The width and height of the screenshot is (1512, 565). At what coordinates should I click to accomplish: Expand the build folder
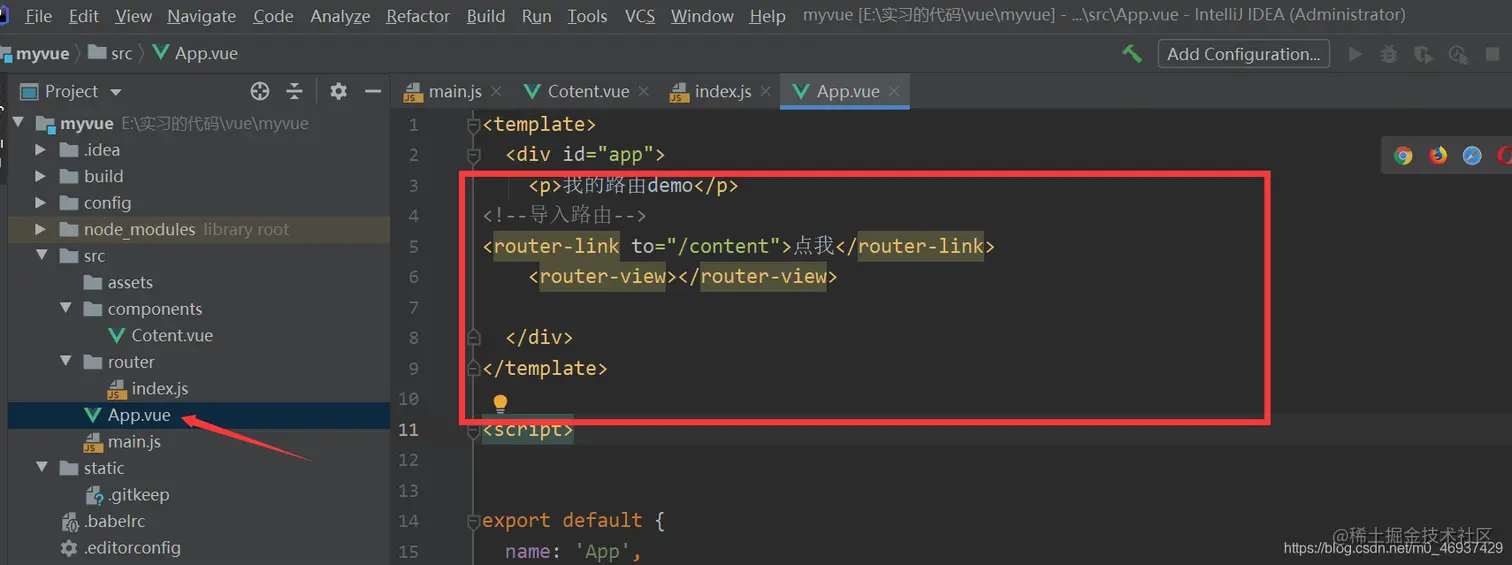(40, 176)
